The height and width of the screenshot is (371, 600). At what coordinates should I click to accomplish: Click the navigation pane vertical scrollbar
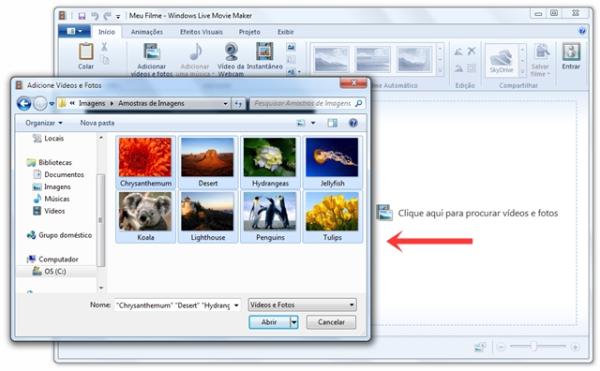(x=101, y=220)
